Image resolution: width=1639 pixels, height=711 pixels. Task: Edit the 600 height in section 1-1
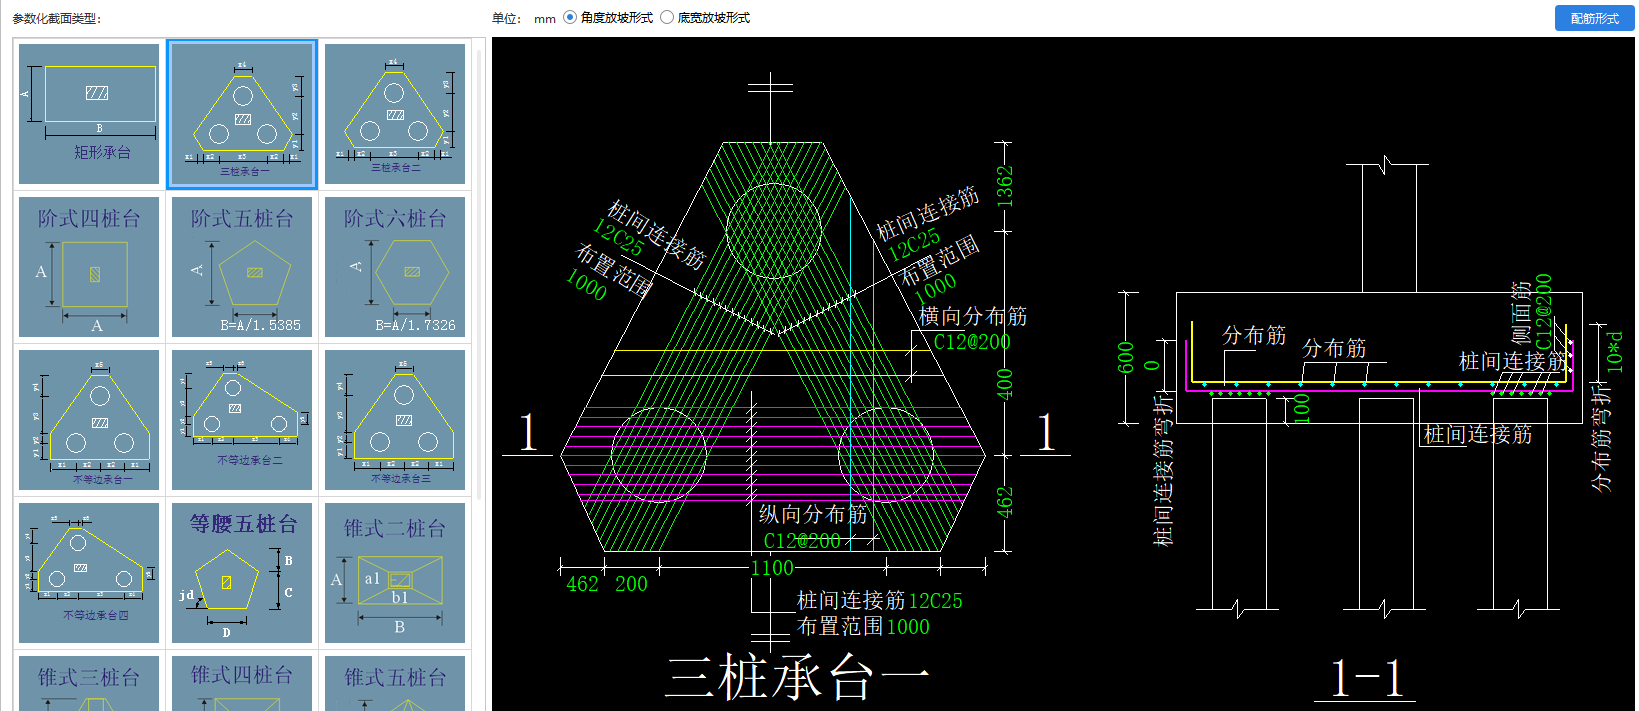[x=1126, y=357]
